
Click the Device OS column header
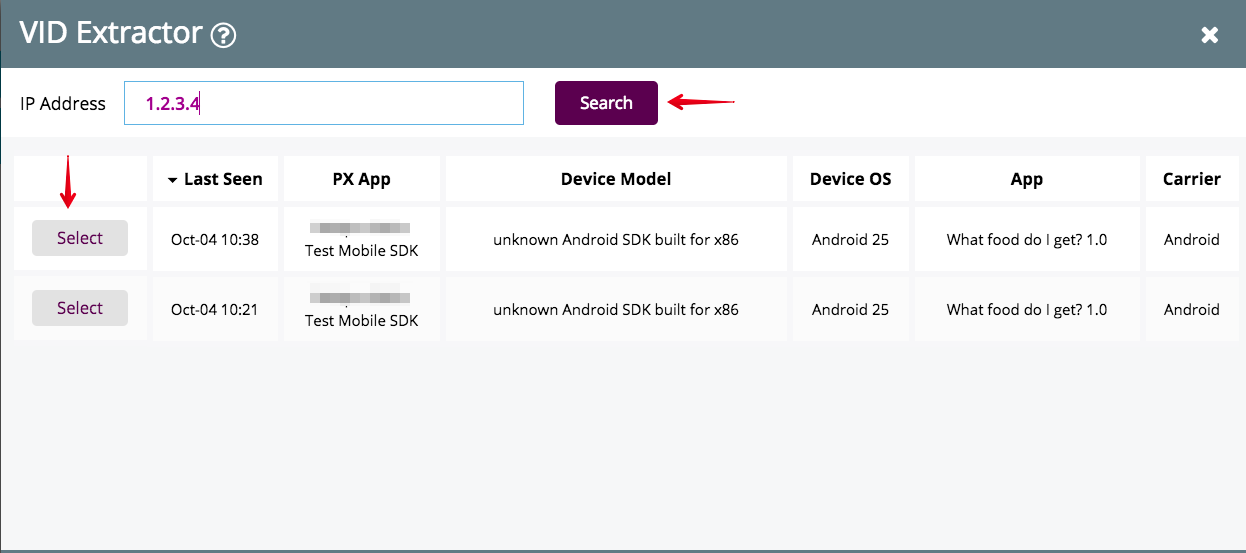coord(850,180)
